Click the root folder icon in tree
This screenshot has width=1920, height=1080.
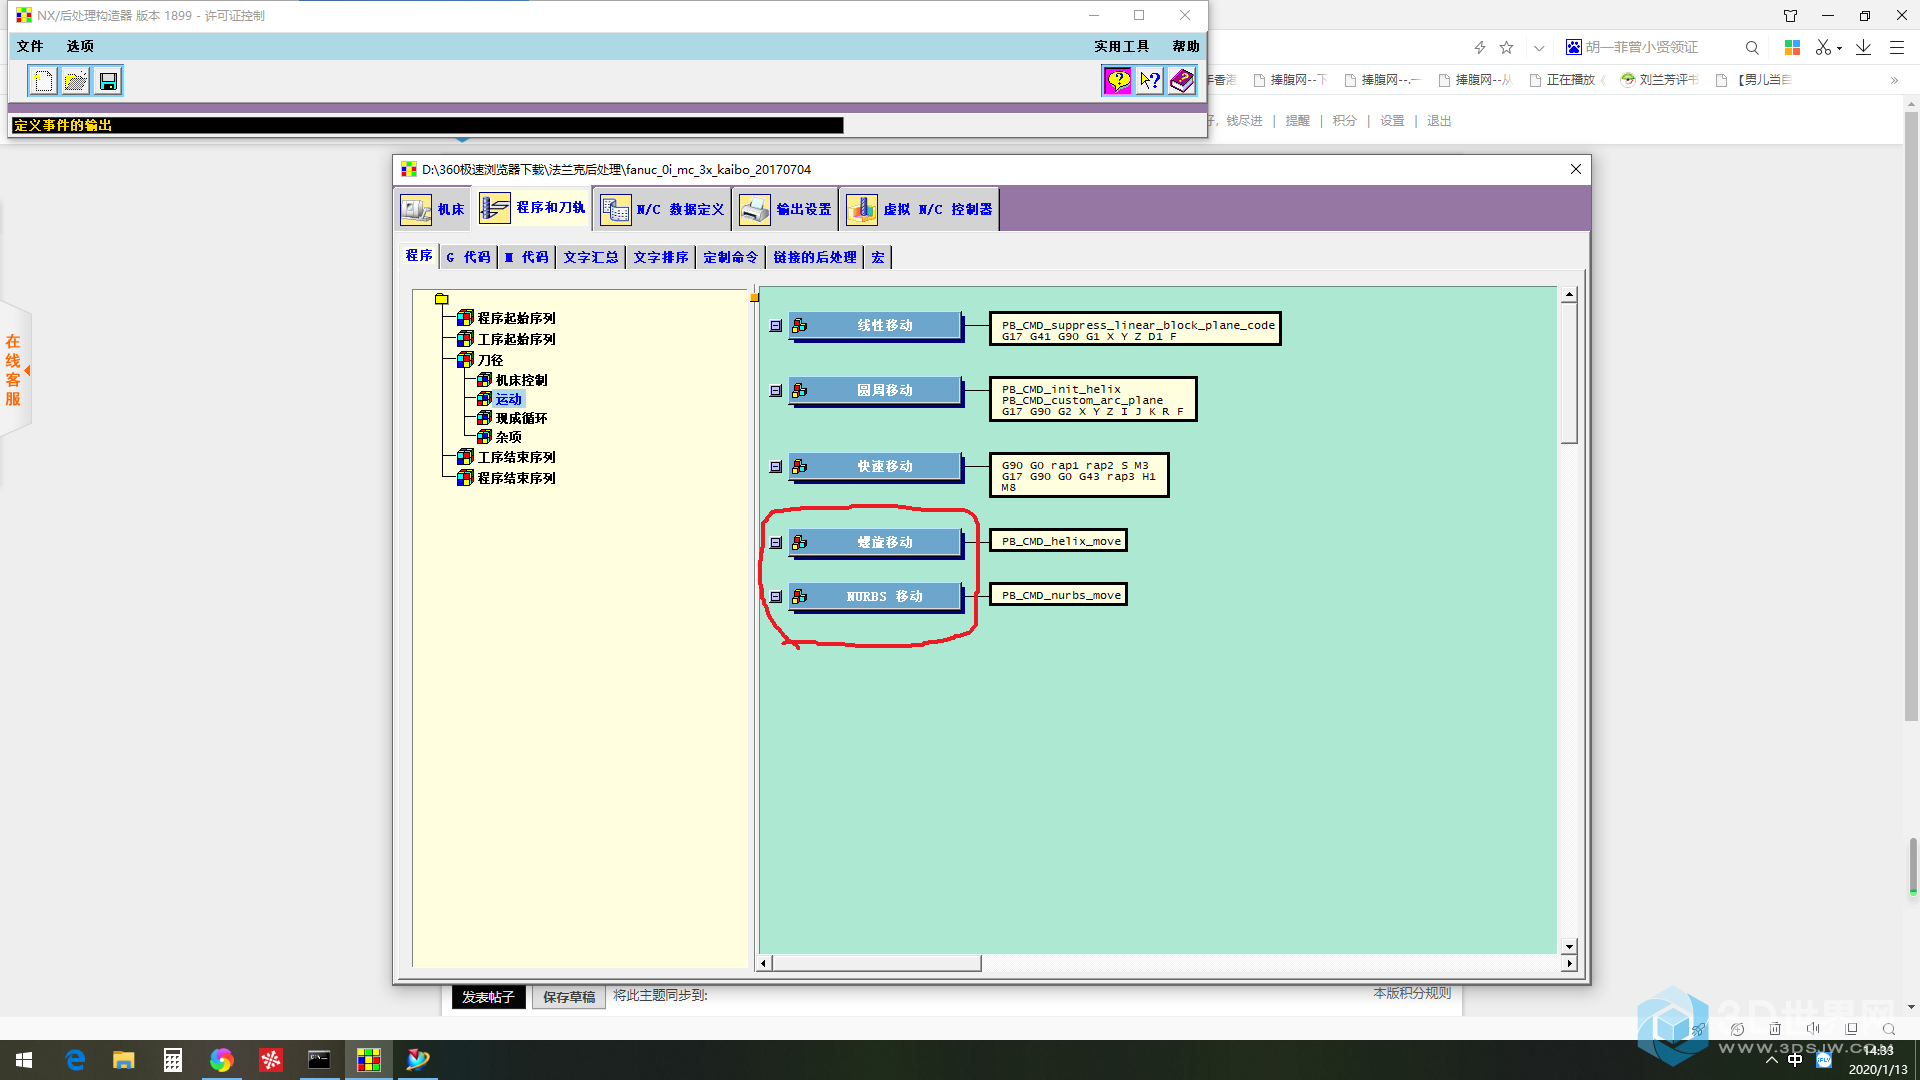[x=441, y=299]
